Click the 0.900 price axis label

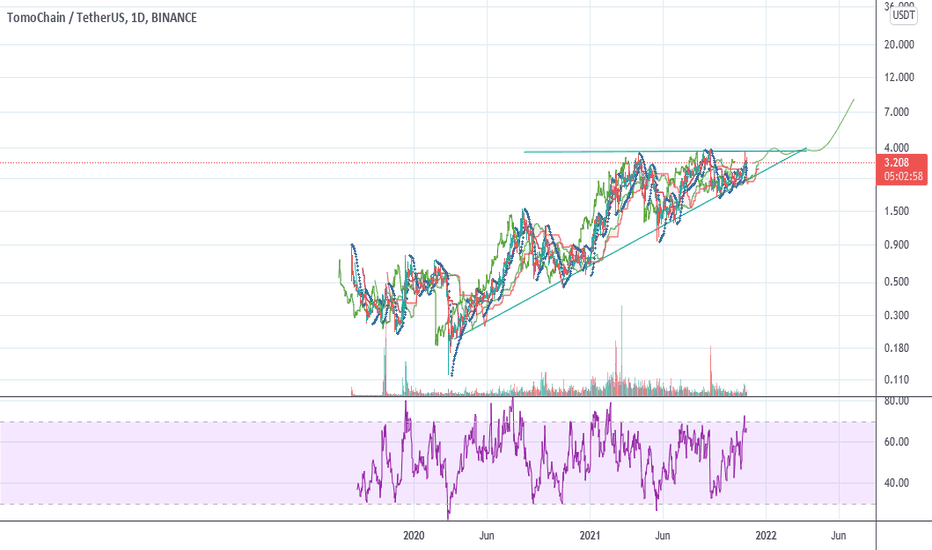point(897,245)
